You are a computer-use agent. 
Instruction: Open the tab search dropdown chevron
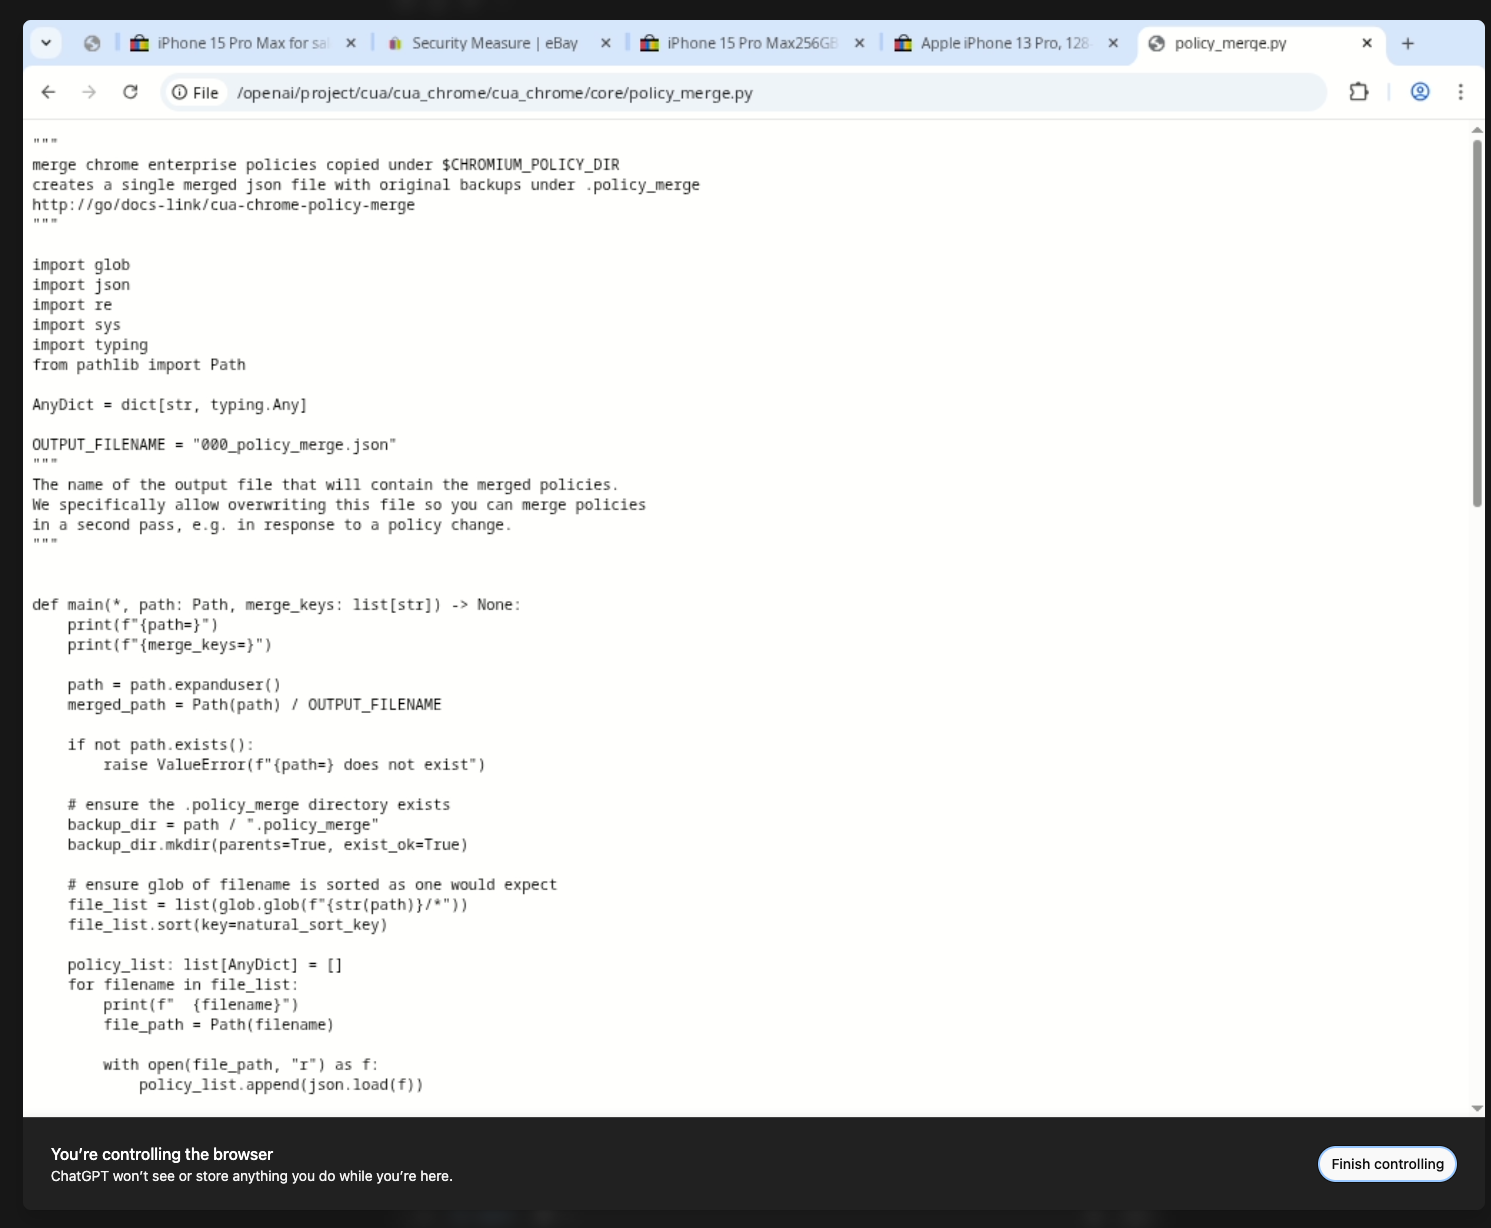46,43
